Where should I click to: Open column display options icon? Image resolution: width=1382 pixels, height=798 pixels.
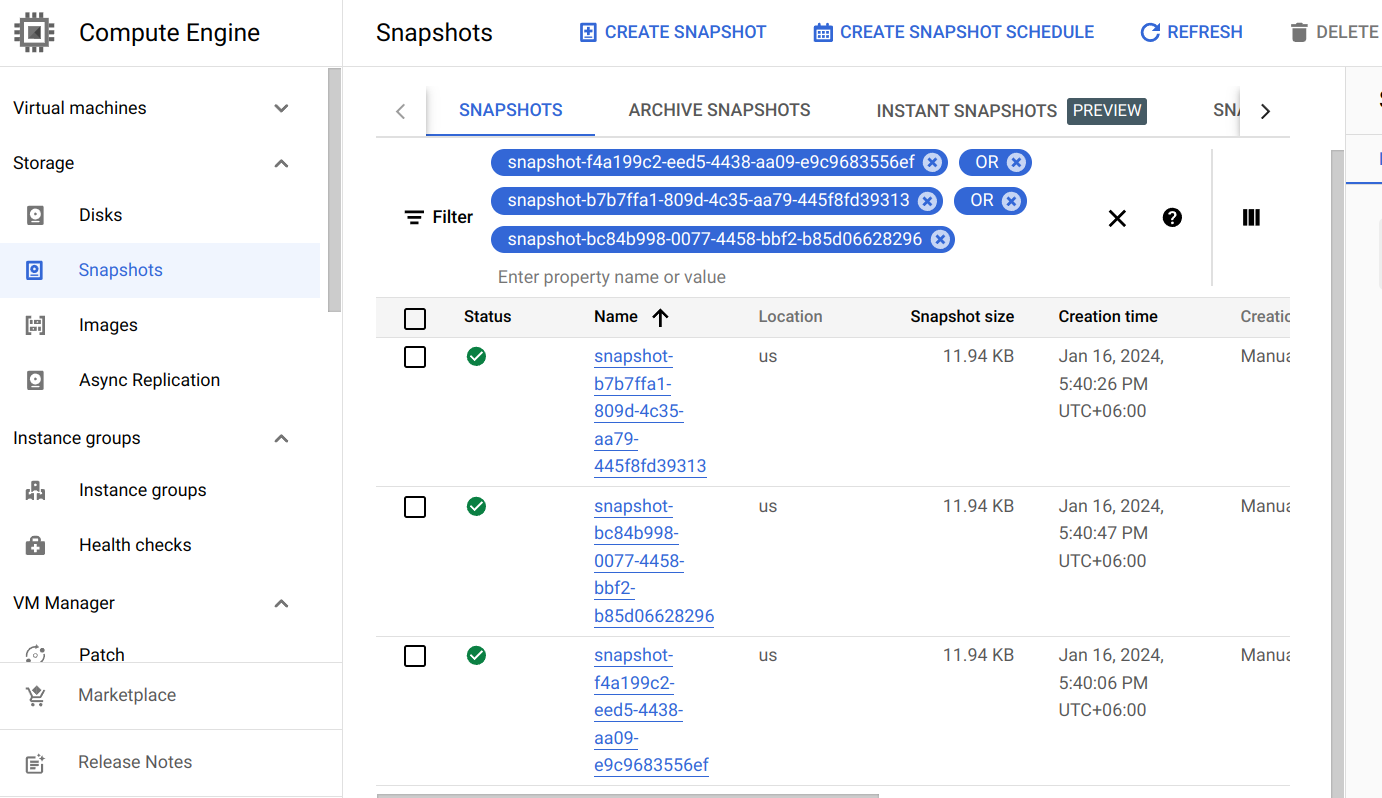(1251, 217)
